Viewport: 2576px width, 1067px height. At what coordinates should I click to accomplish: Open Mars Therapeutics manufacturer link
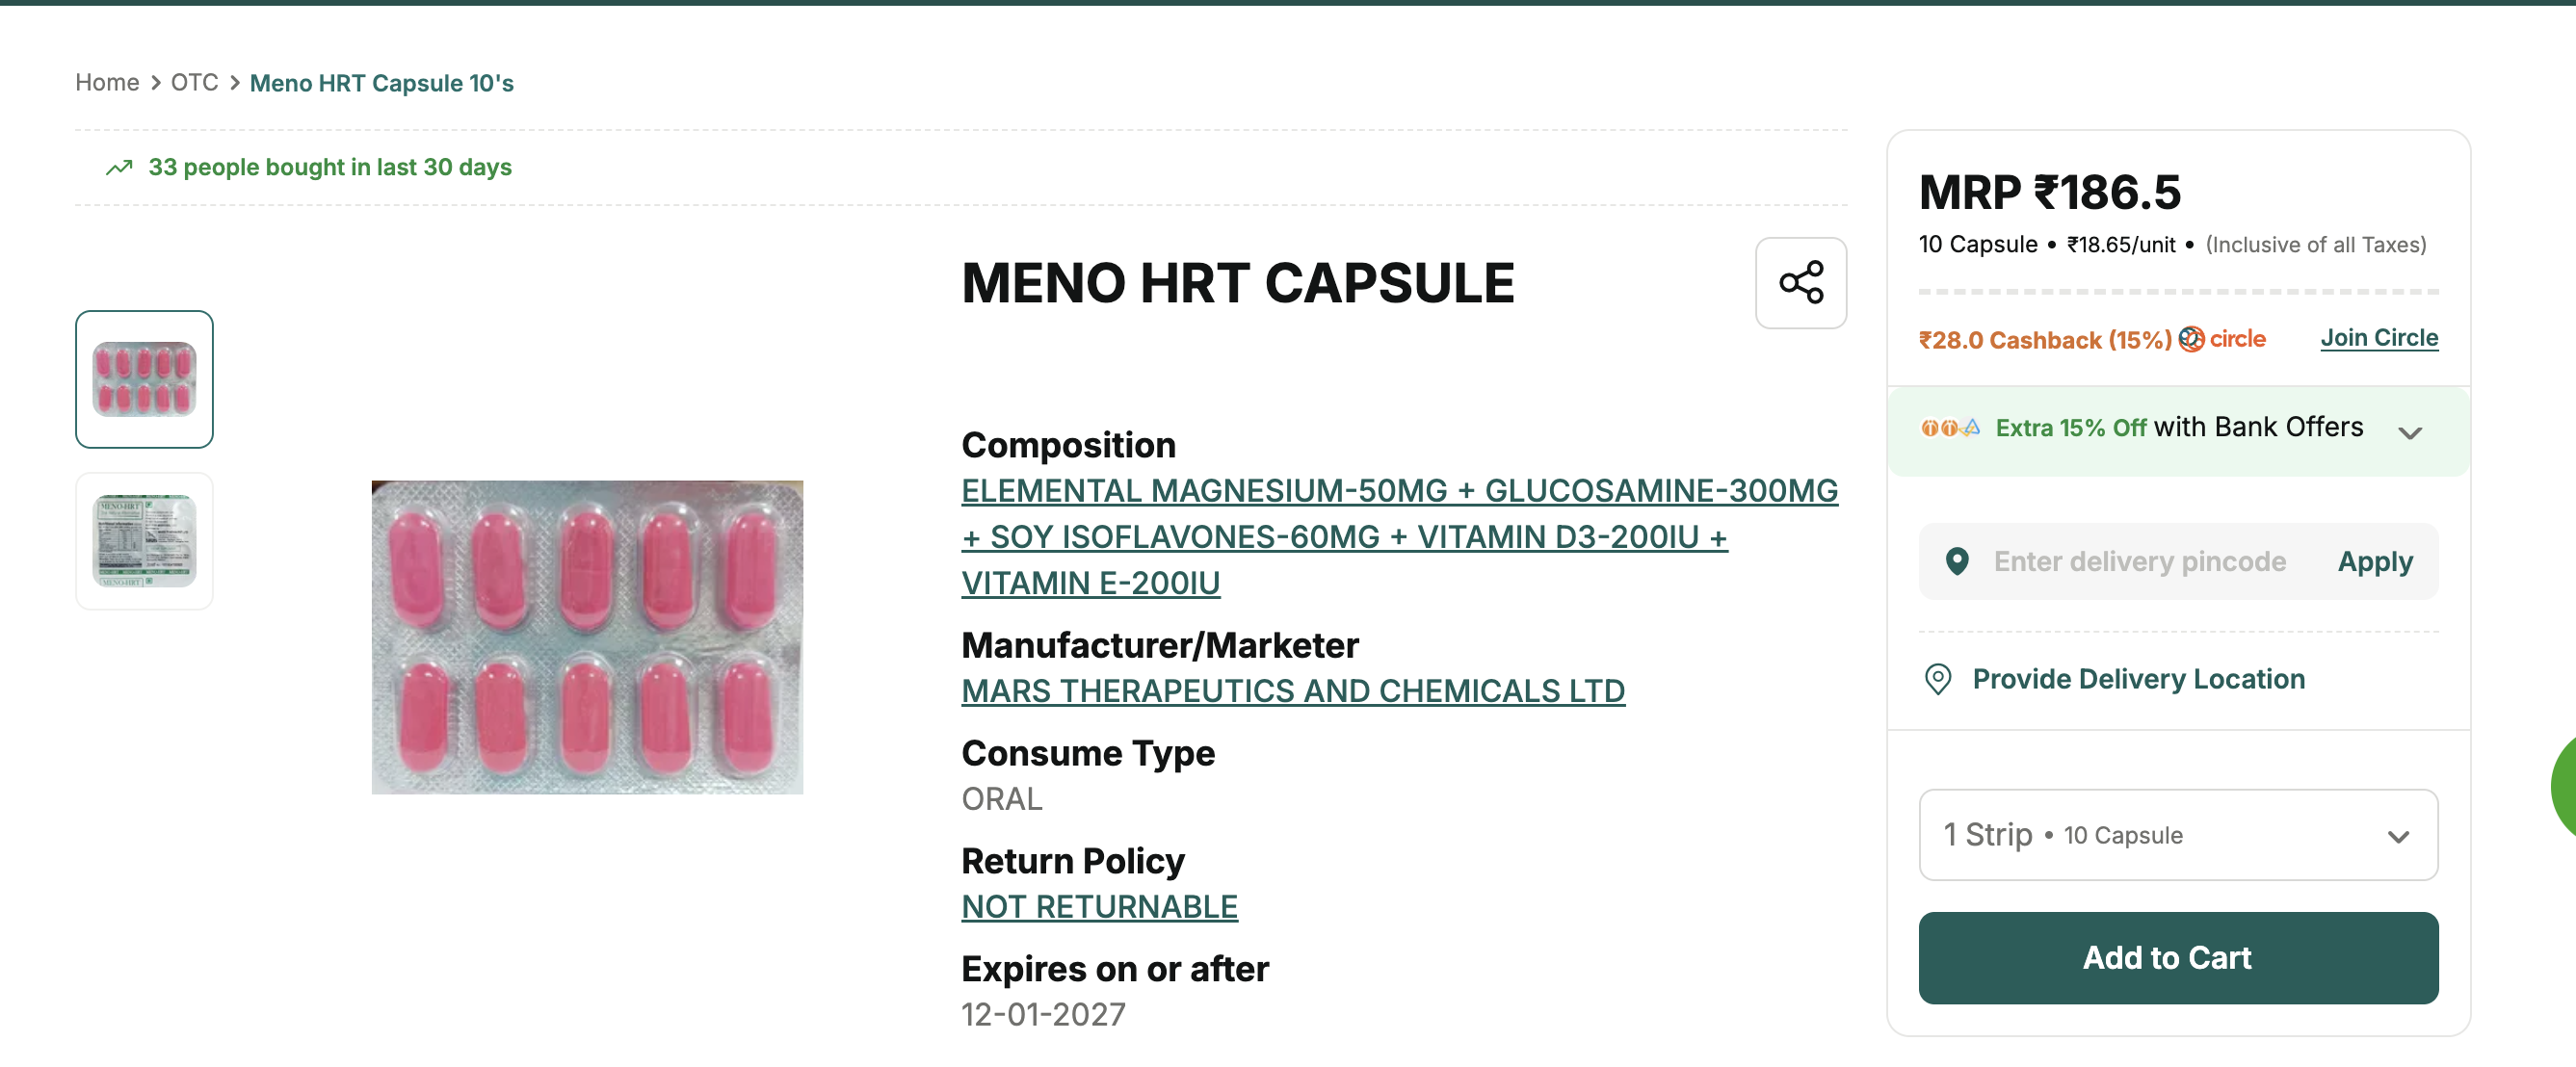pos(1292,691)
